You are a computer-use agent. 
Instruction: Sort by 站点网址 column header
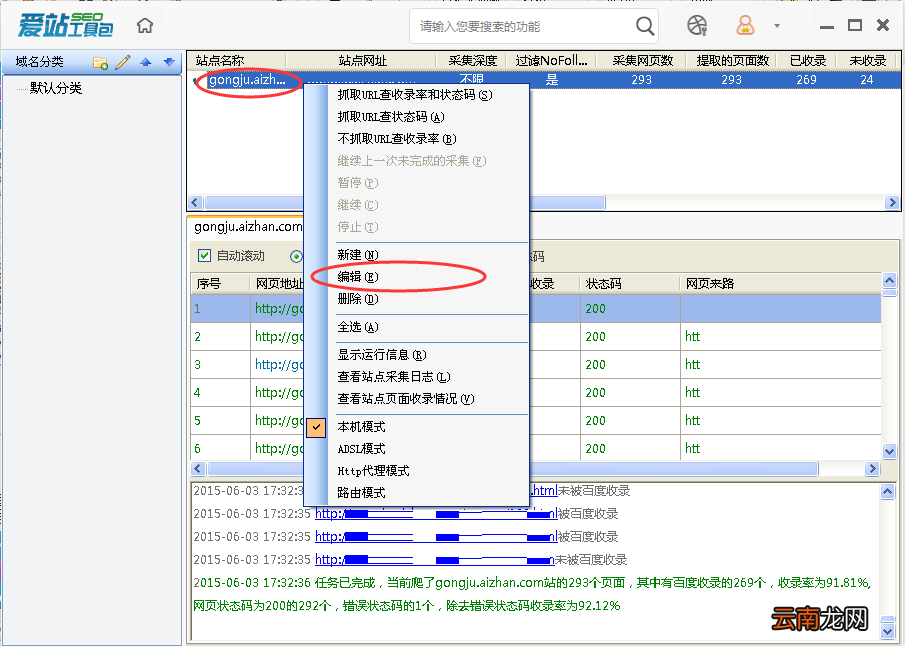tap(361, 61)
